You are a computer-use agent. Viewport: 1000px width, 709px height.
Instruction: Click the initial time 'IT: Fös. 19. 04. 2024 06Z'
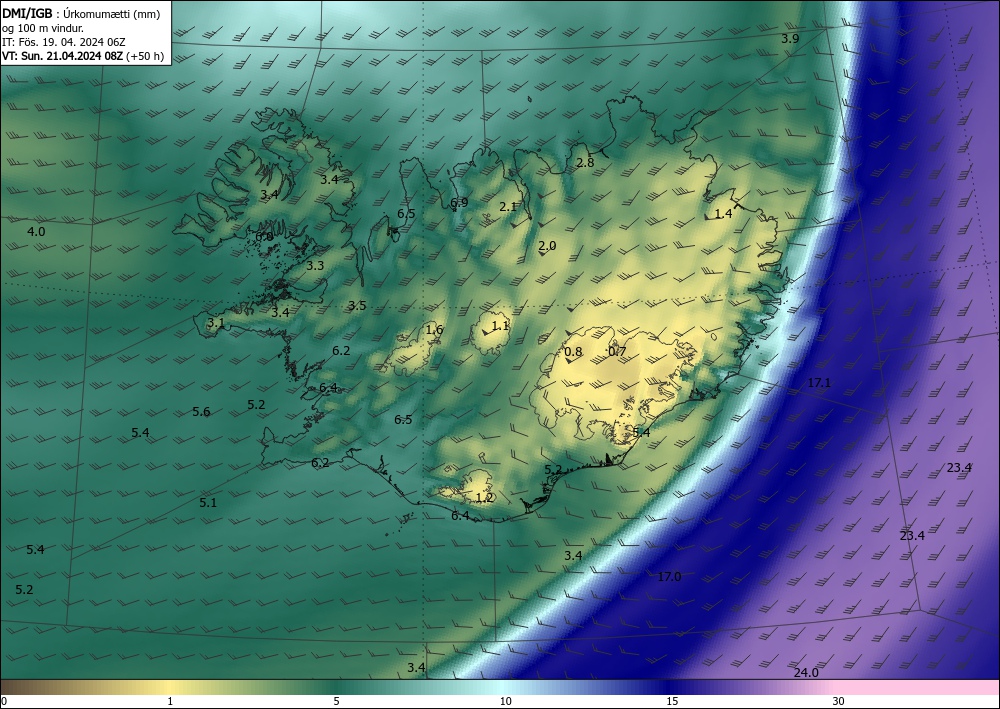point(64,42)
